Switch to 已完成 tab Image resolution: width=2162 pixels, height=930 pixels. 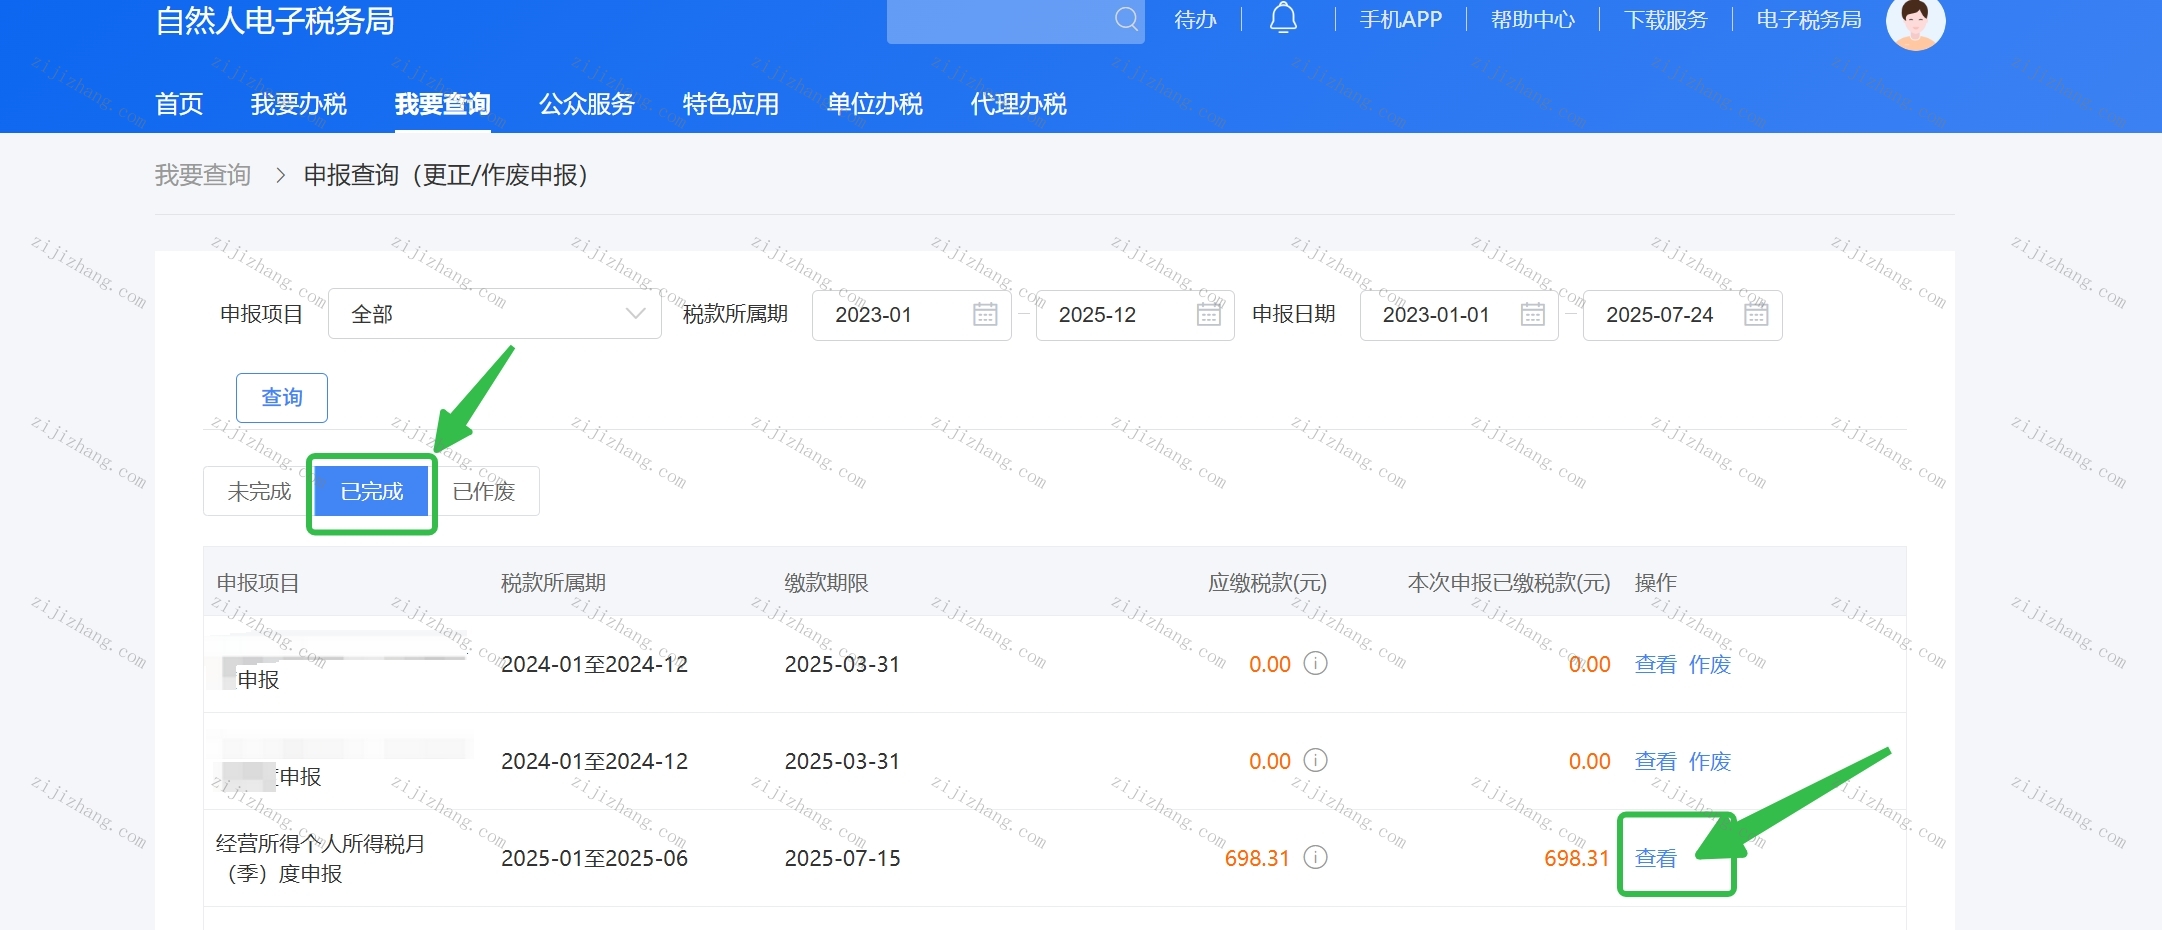(x=372, y=491)
